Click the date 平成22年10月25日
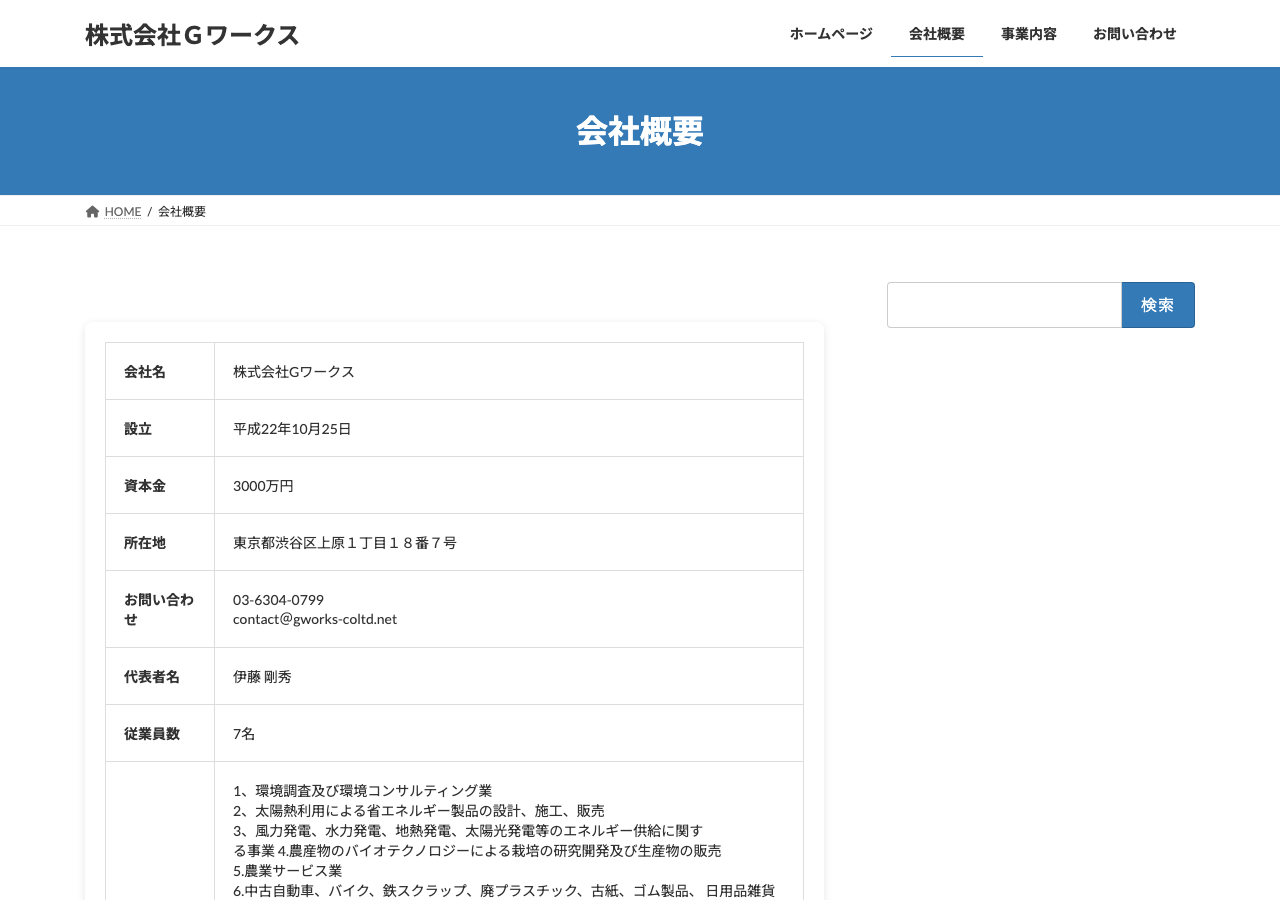Image resolution: width=1280 pixels, height=900 pixels. click(292, 428)
